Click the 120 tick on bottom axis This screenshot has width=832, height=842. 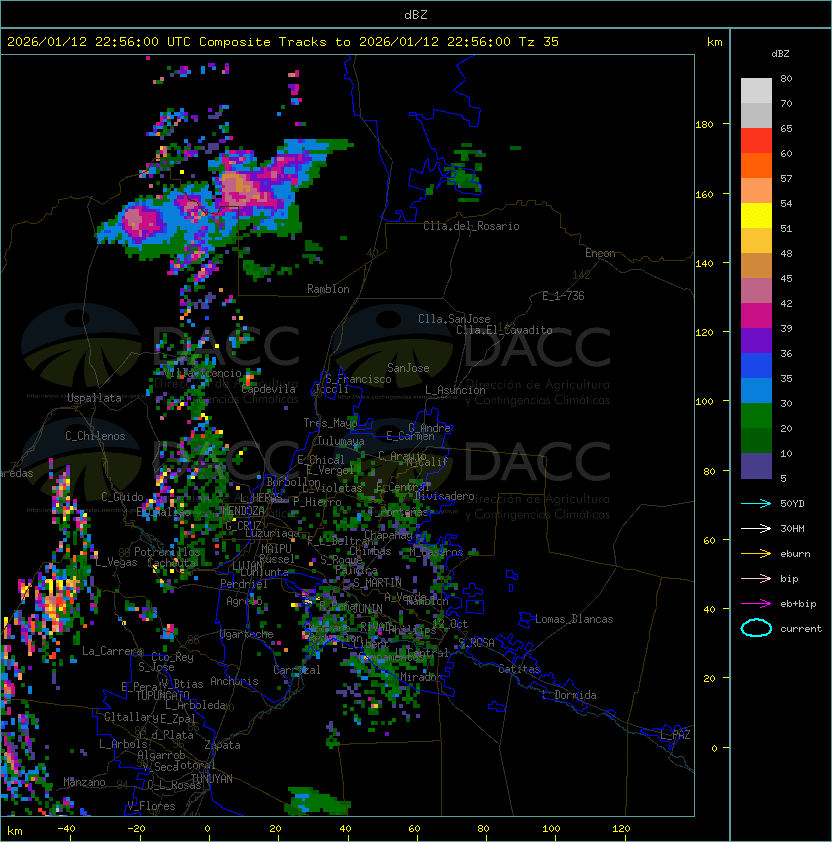click(621, 829)
